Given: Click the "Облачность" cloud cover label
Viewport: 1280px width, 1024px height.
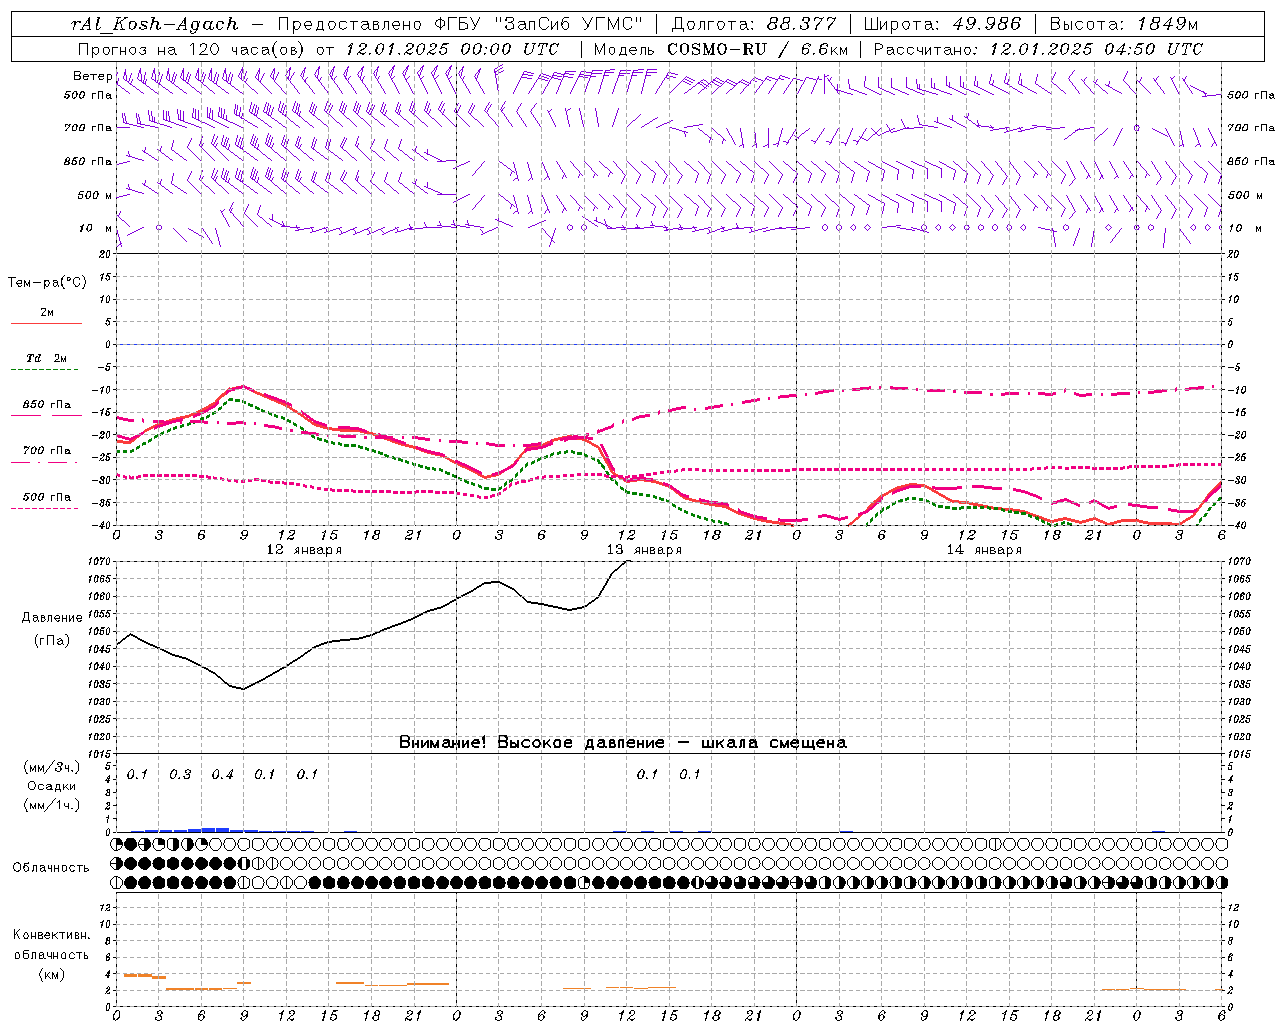Looking at the screenshot, I should pos(51,868).
